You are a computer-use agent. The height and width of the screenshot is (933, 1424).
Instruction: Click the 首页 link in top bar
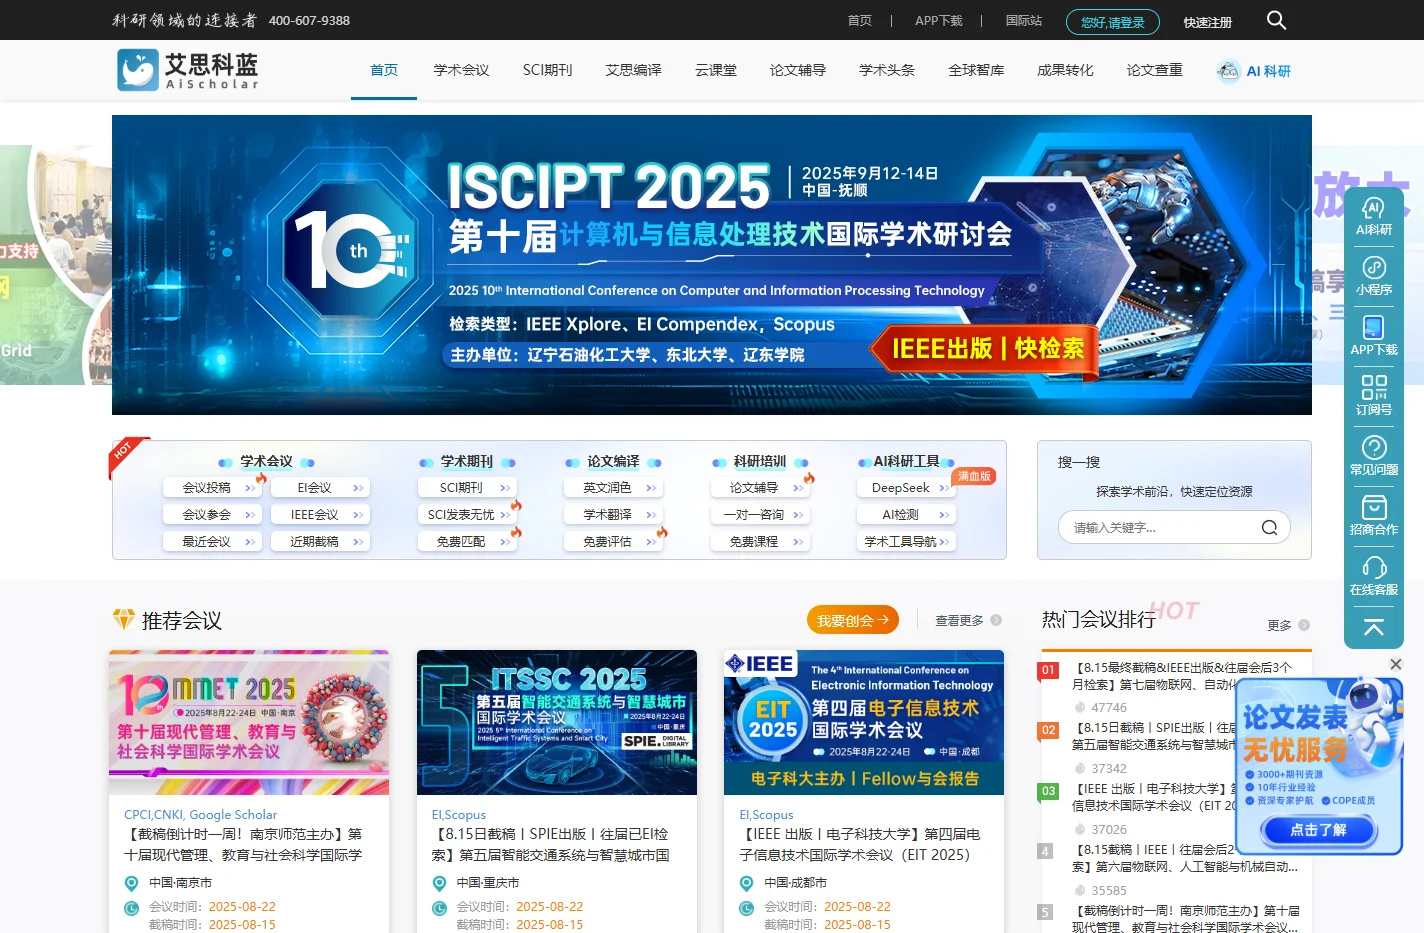860,20
